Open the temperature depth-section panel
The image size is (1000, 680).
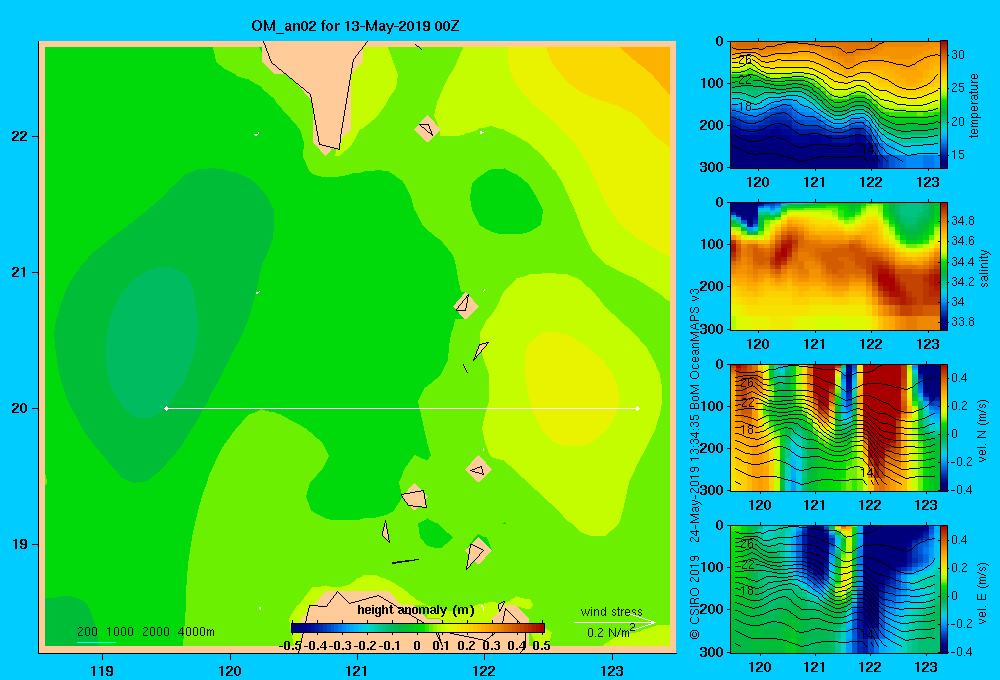coord(835,105)
